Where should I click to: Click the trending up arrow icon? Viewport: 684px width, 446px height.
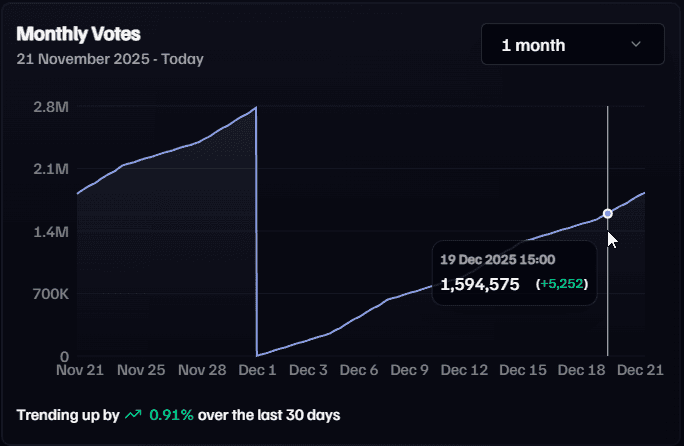click(133, 414)
